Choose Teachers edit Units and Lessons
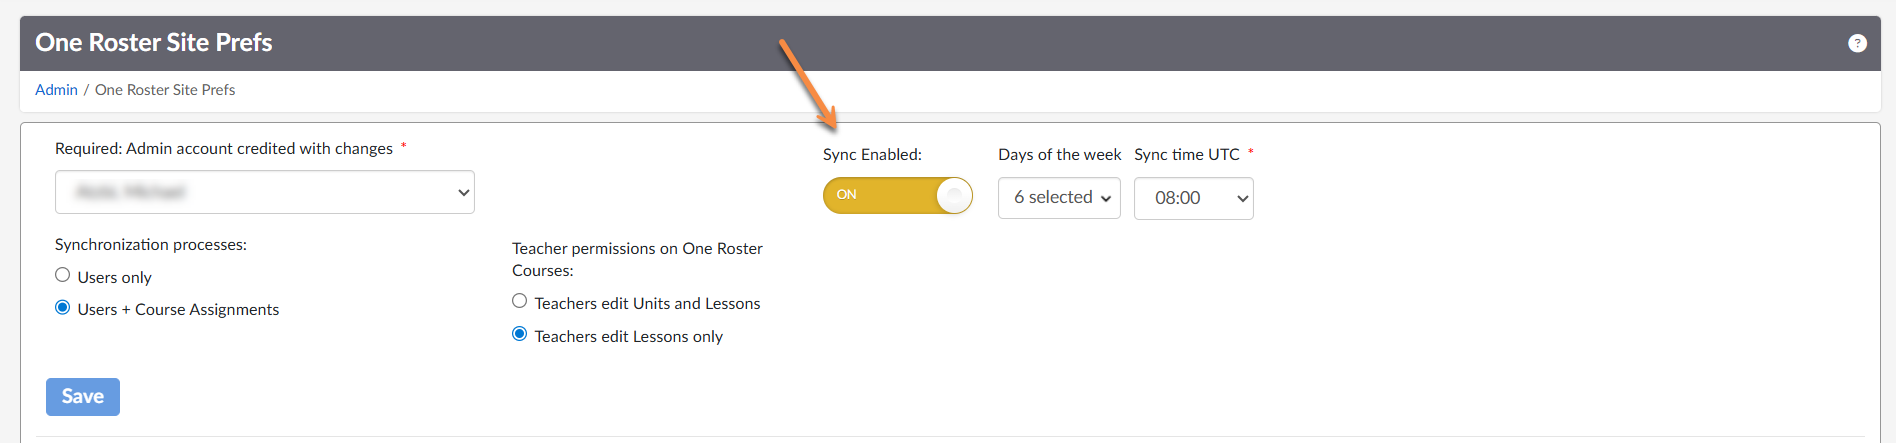Image resolution: width=1896 pixels, height=443 pixels. (520, 301)
